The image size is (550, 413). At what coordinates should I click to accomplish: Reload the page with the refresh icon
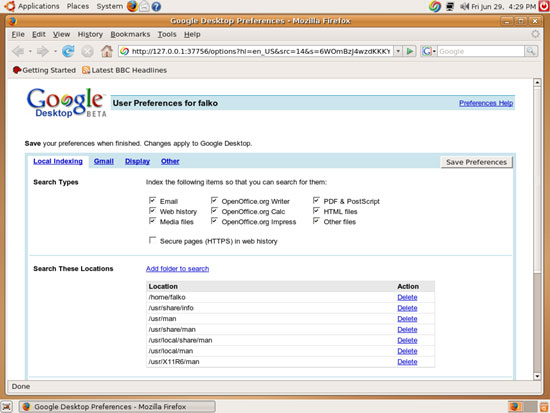coord(68,51)
